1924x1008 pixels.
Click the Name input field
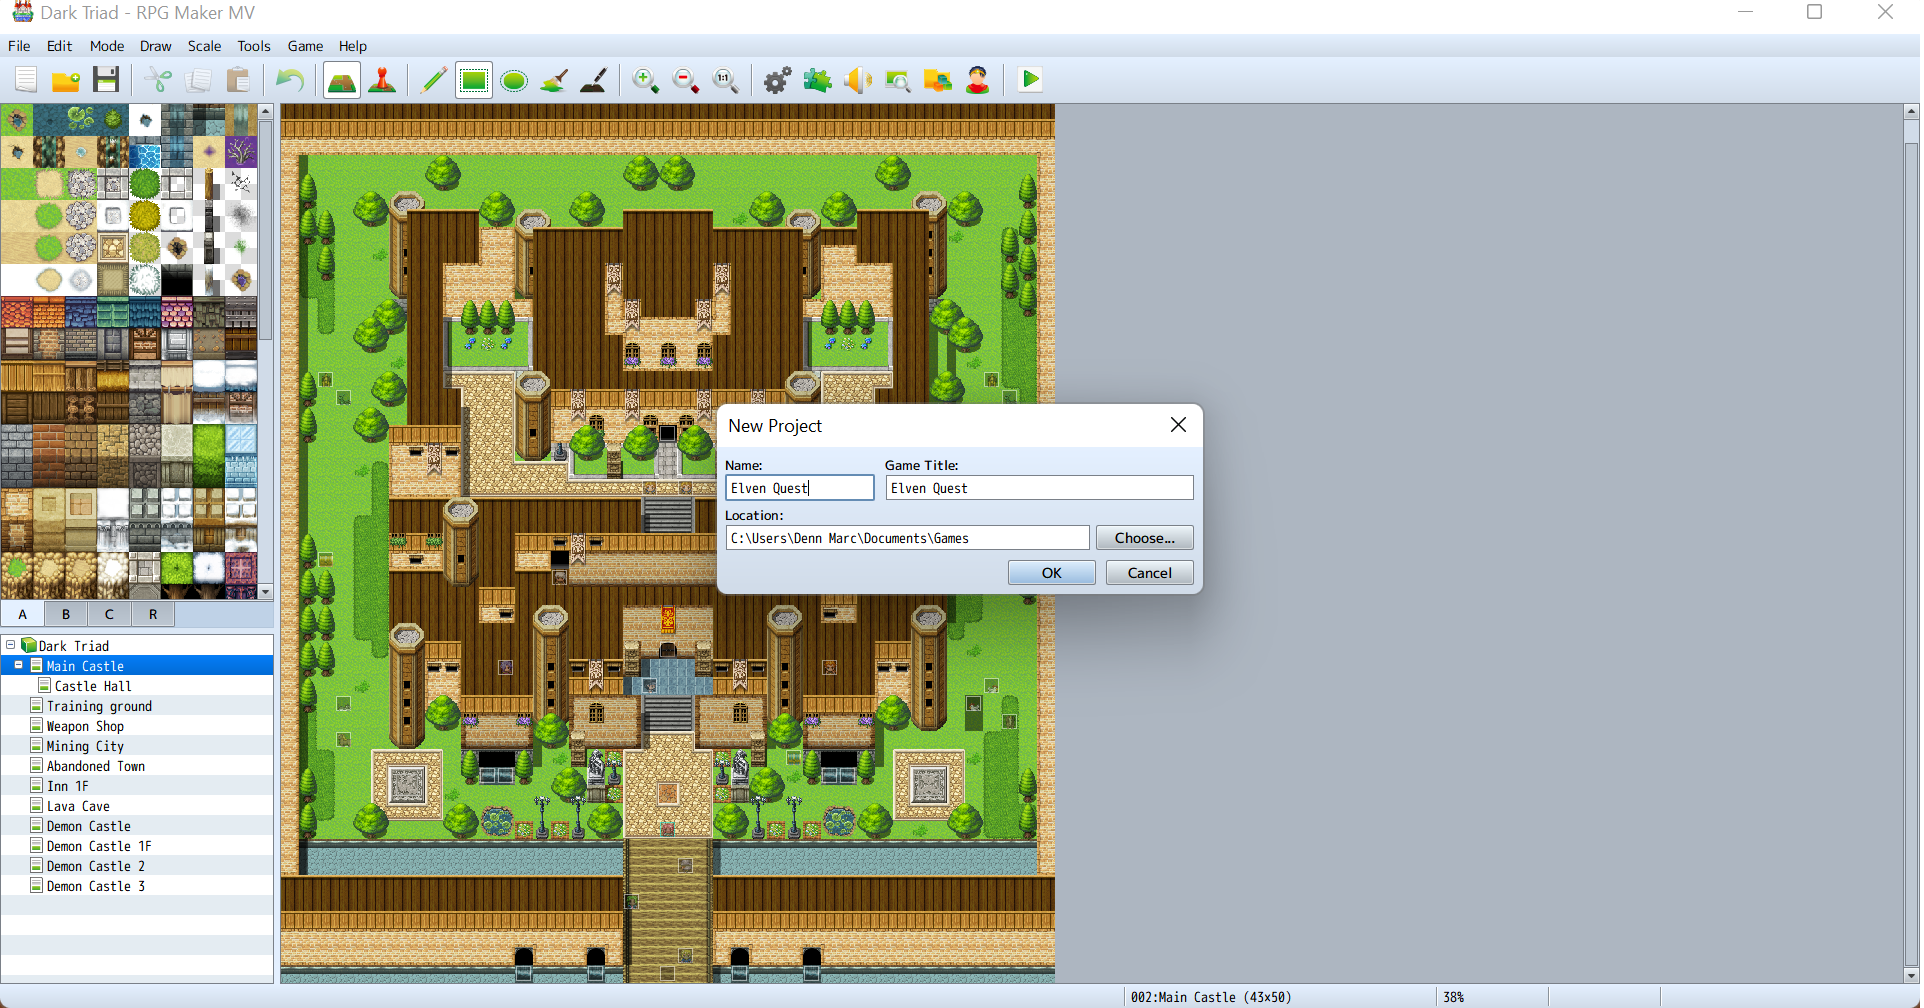tap(799, 488)
